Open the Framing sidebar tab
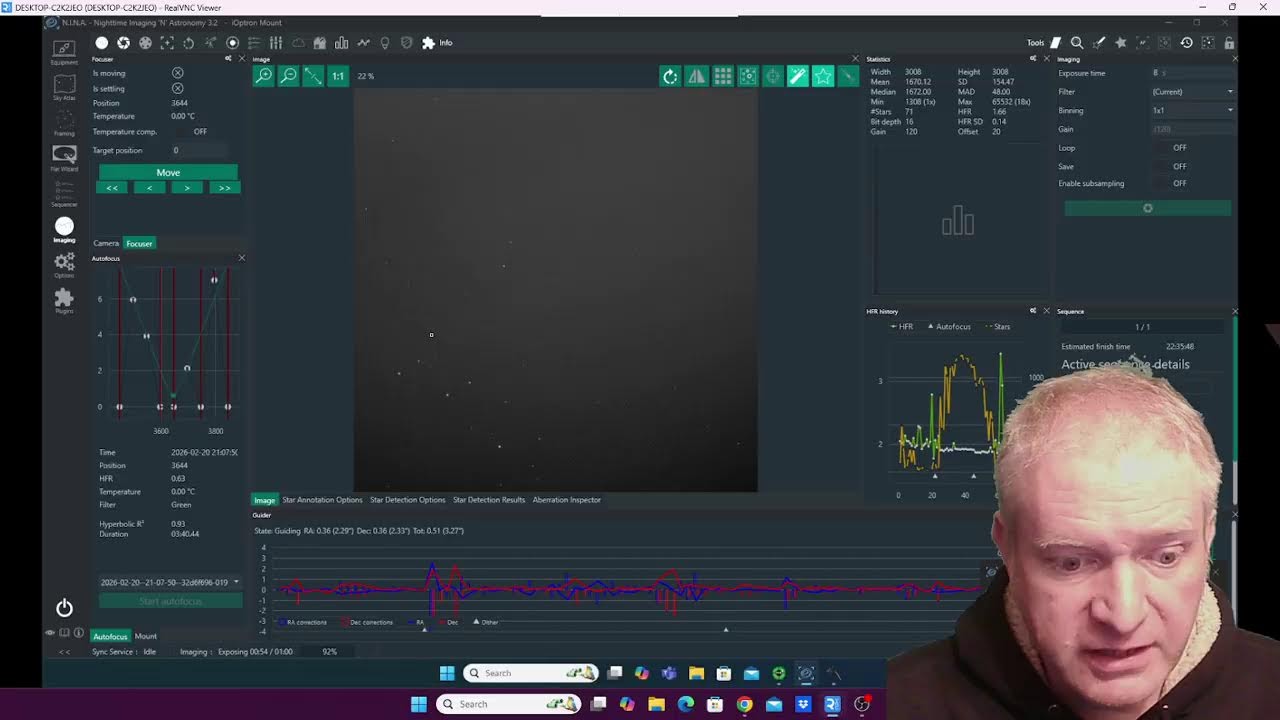The width and height of the screenshot is (1280, 720). tap(64, 123)
